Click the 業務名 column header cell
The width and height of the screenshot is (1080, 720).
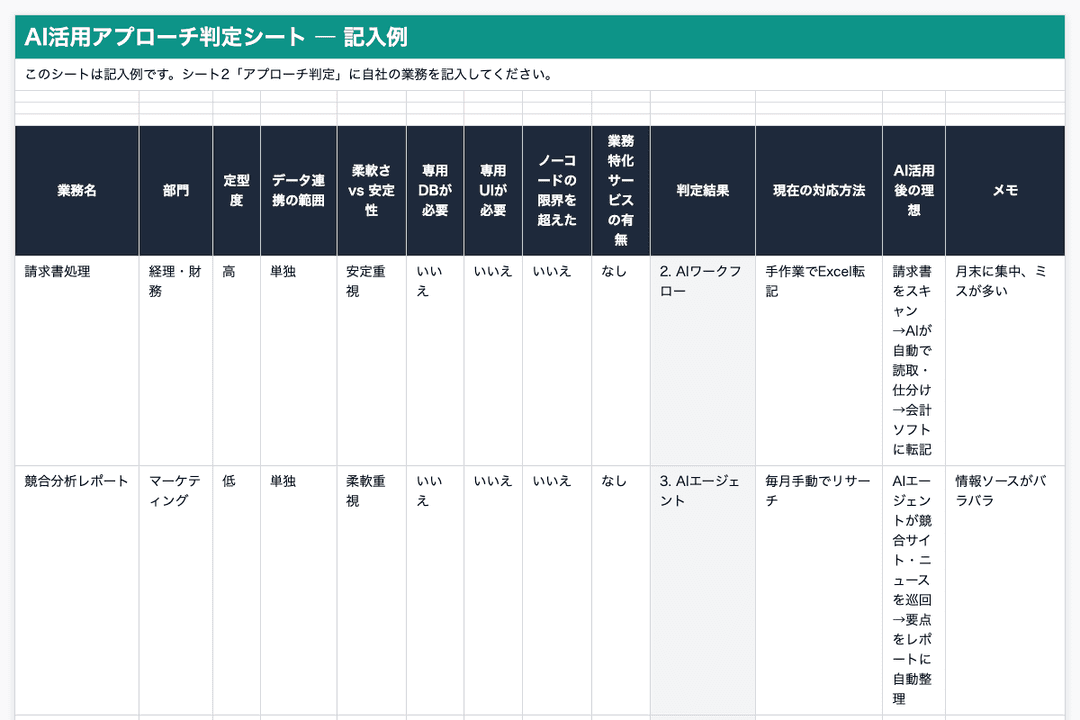tap(75, 190)
